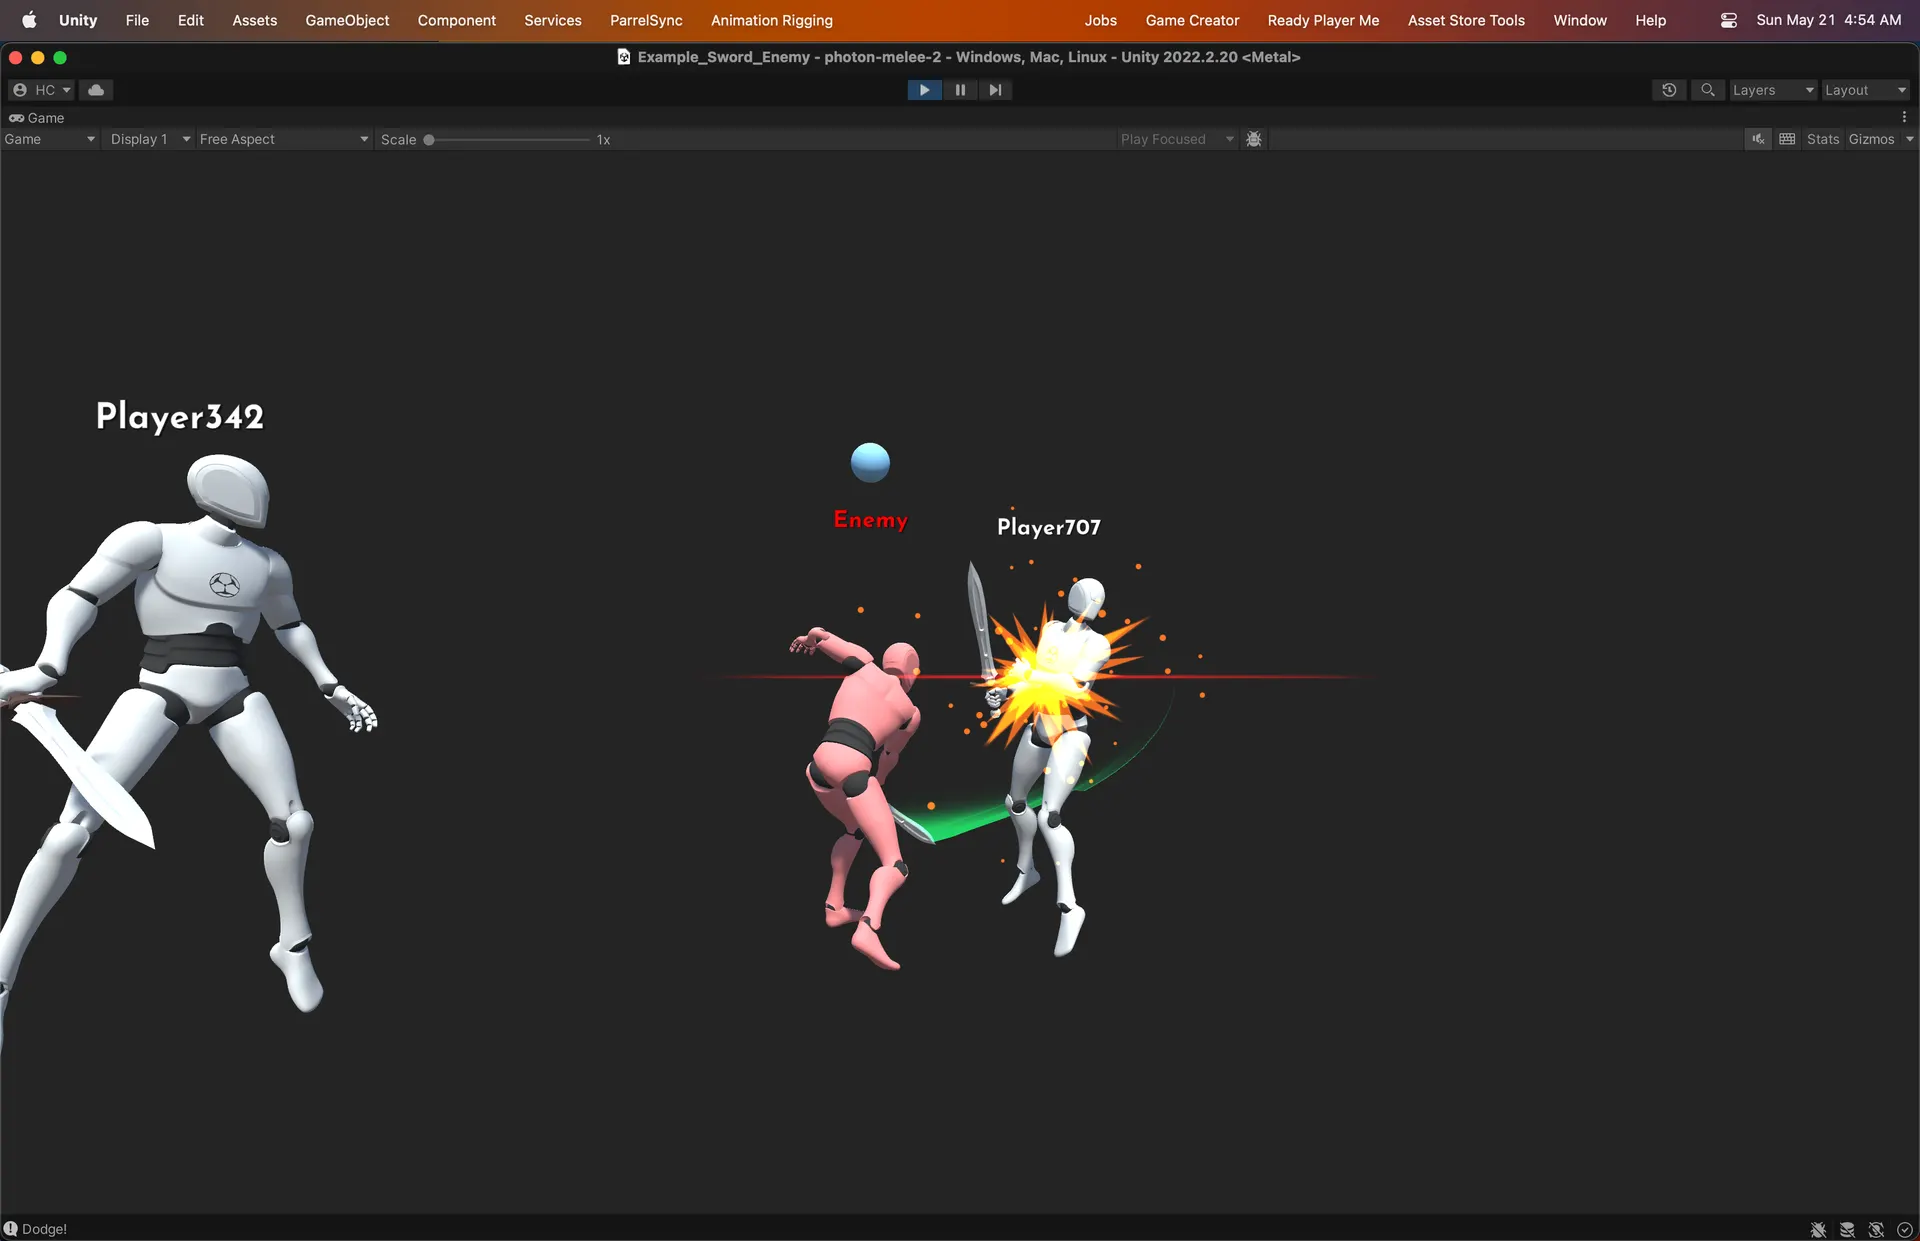Click the Play button in toolbar
Viewport: 1920px width, 1241px height.
(924, 90)
